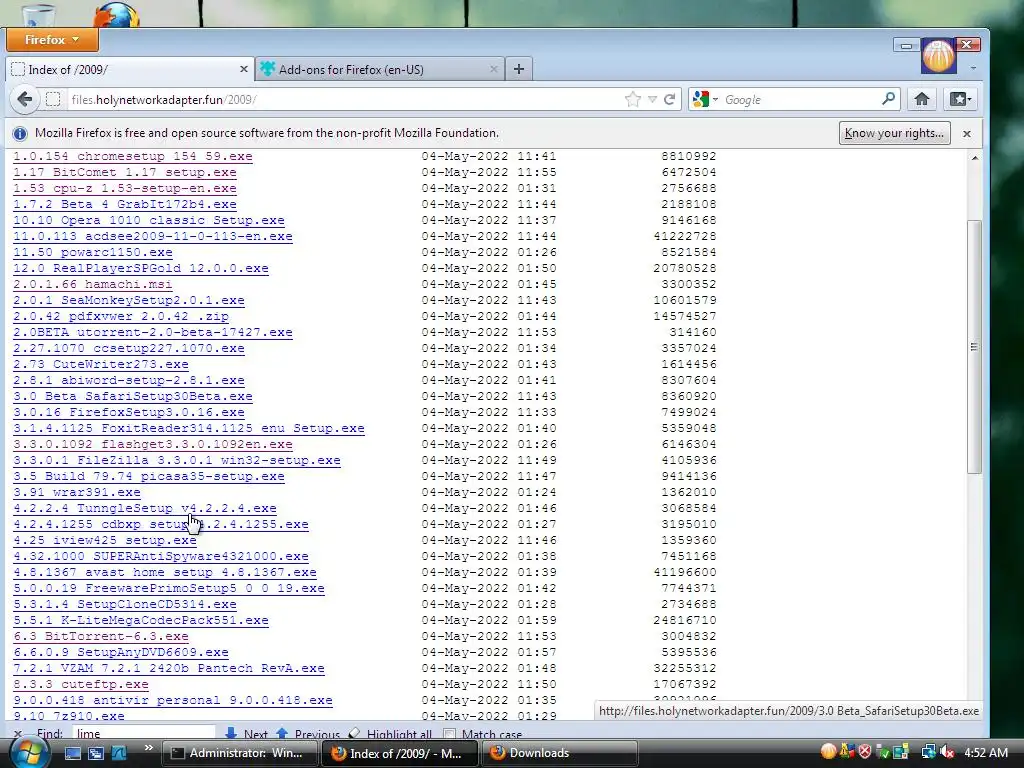
Task: Click the hamachi.msi link
Action: click(93, 284)
